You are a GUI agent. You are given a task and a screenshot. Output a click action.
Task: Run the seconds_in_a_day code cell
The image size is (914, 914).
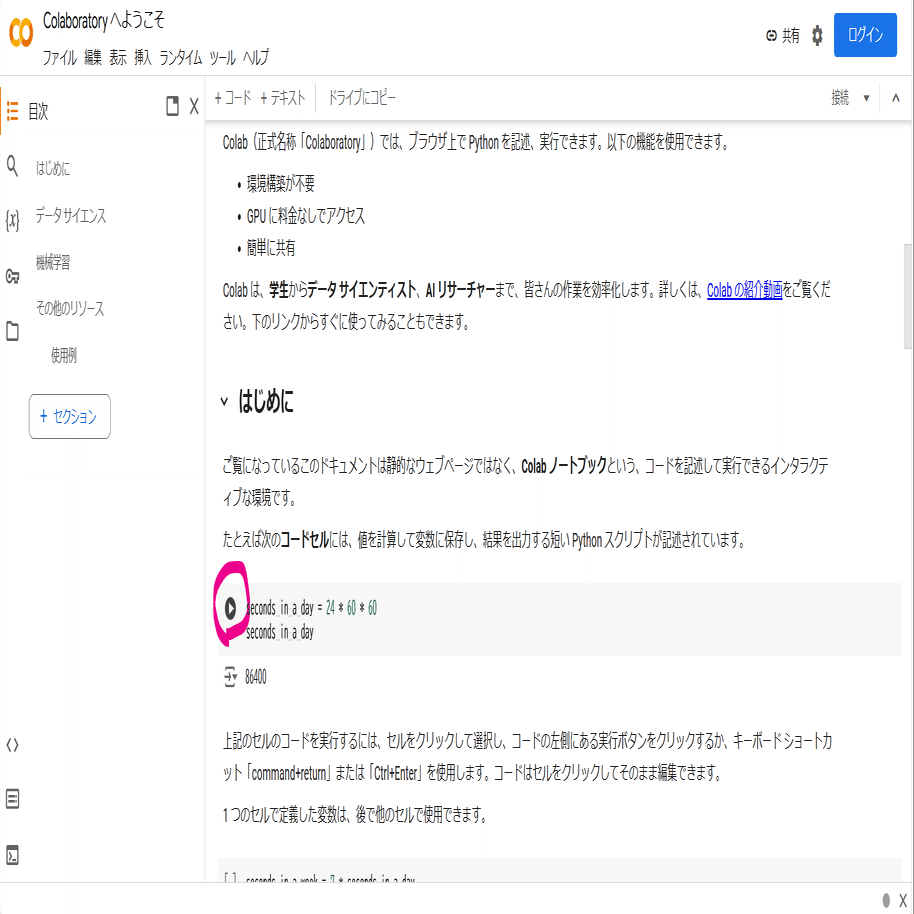[230, 608]
